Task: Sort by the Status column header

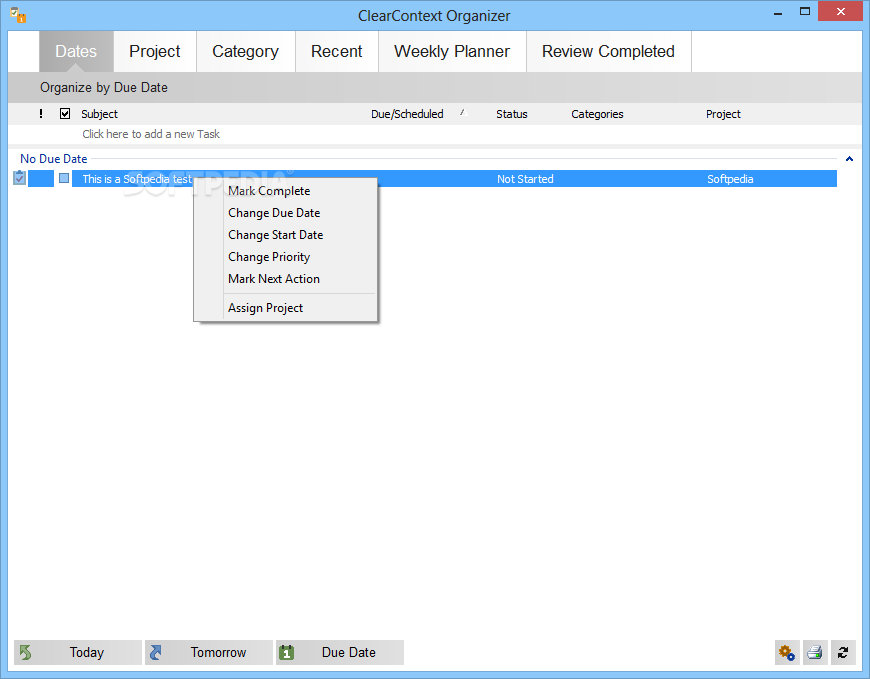Action: click(x=512, y=114)
